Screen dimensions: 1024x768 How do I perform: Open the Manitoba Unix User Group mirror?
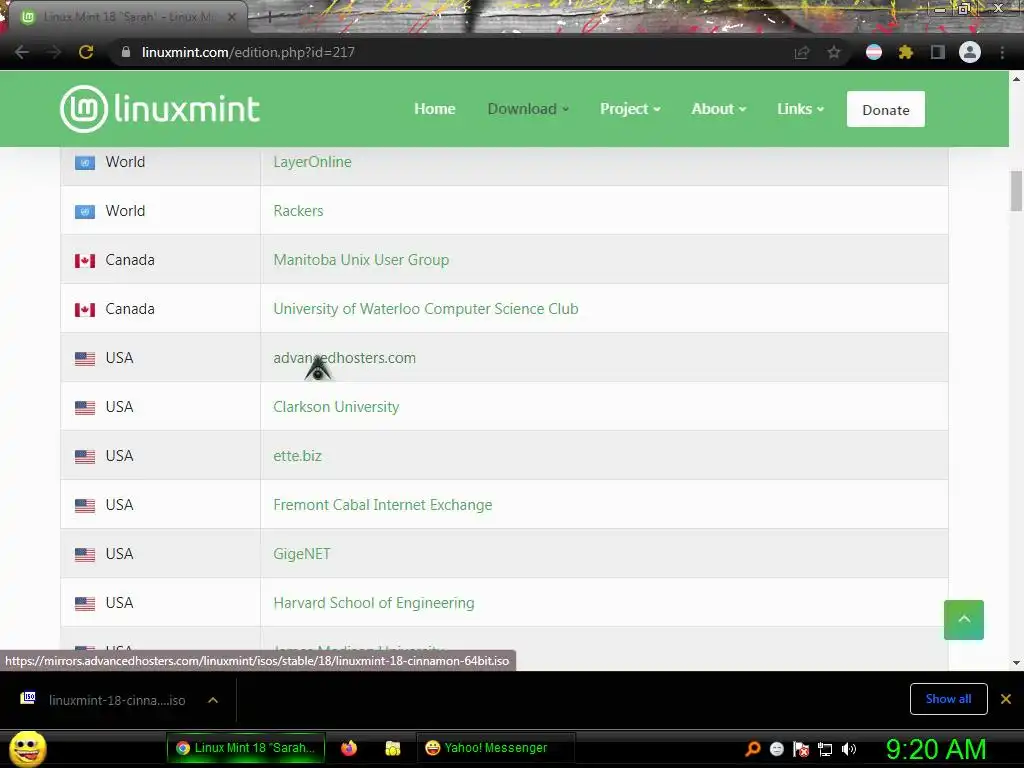click(361, 260)
